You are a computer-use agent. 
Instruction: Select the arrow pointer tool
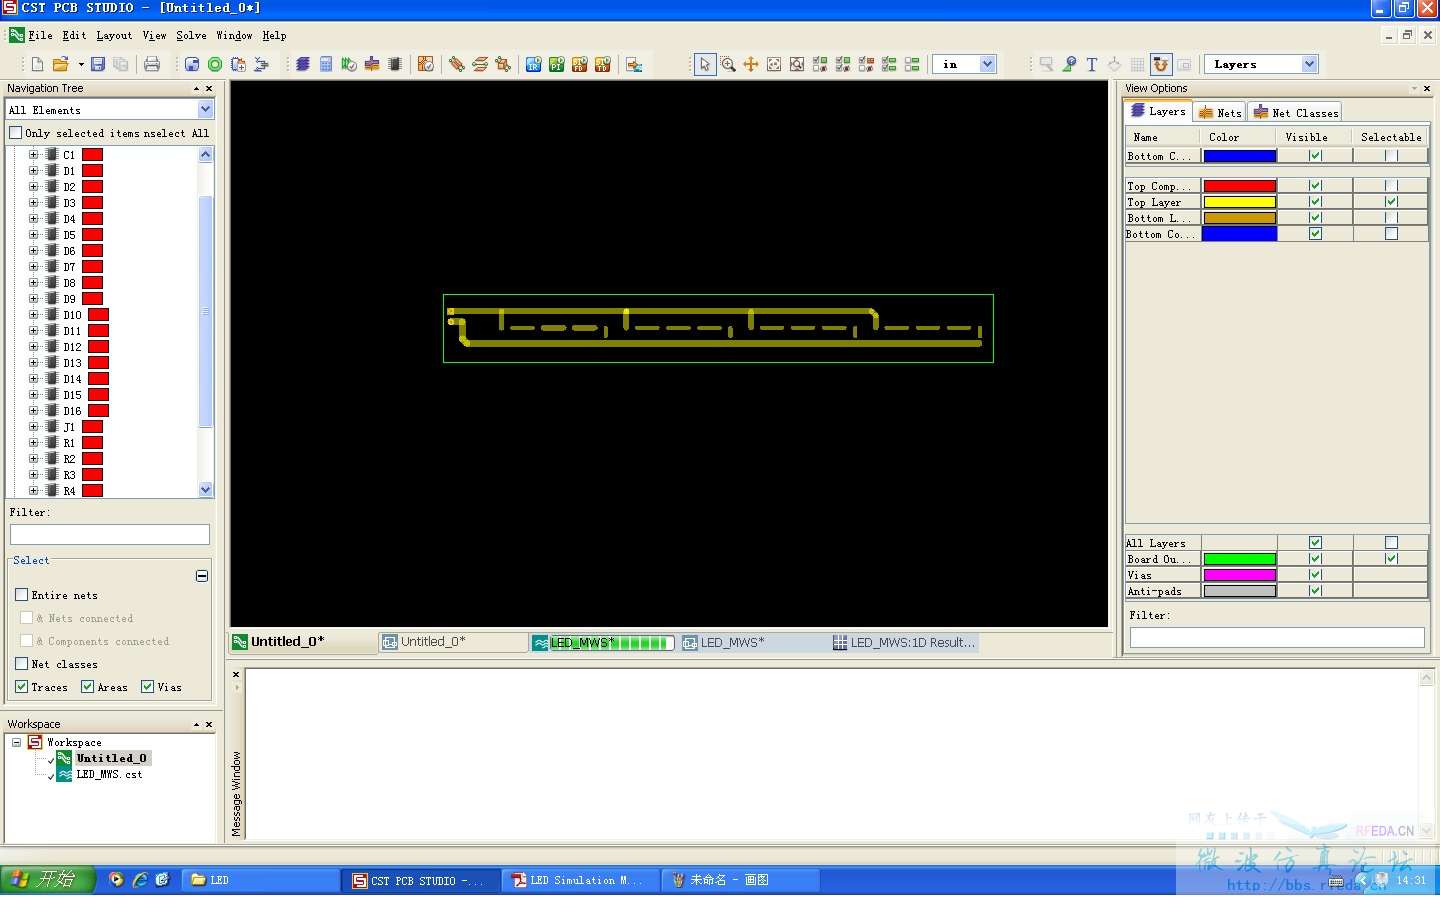(705, 64)
